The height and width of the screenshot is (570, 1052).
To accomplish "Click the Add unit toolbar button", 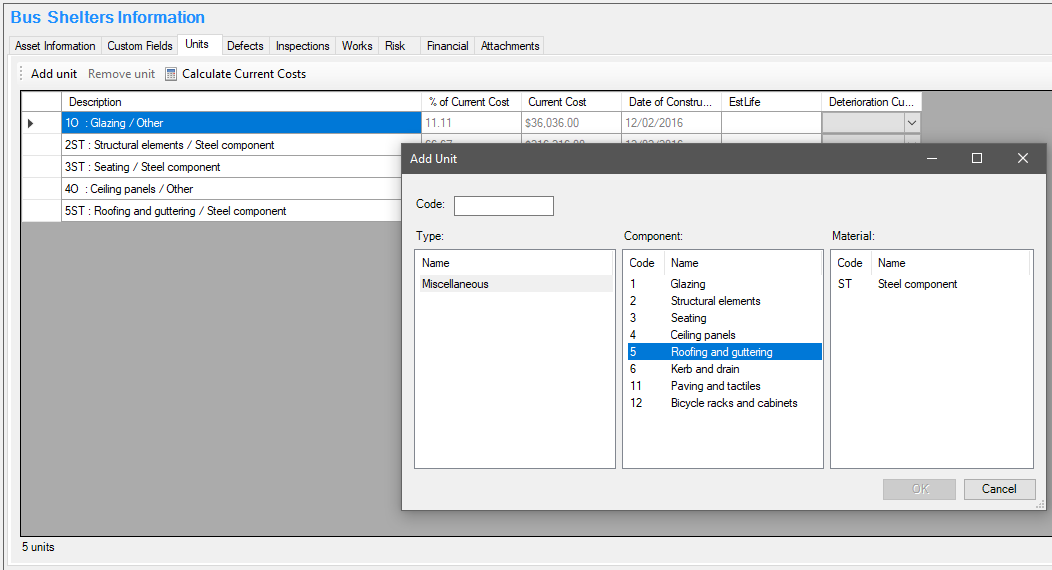I will click(x=53, y=74).
